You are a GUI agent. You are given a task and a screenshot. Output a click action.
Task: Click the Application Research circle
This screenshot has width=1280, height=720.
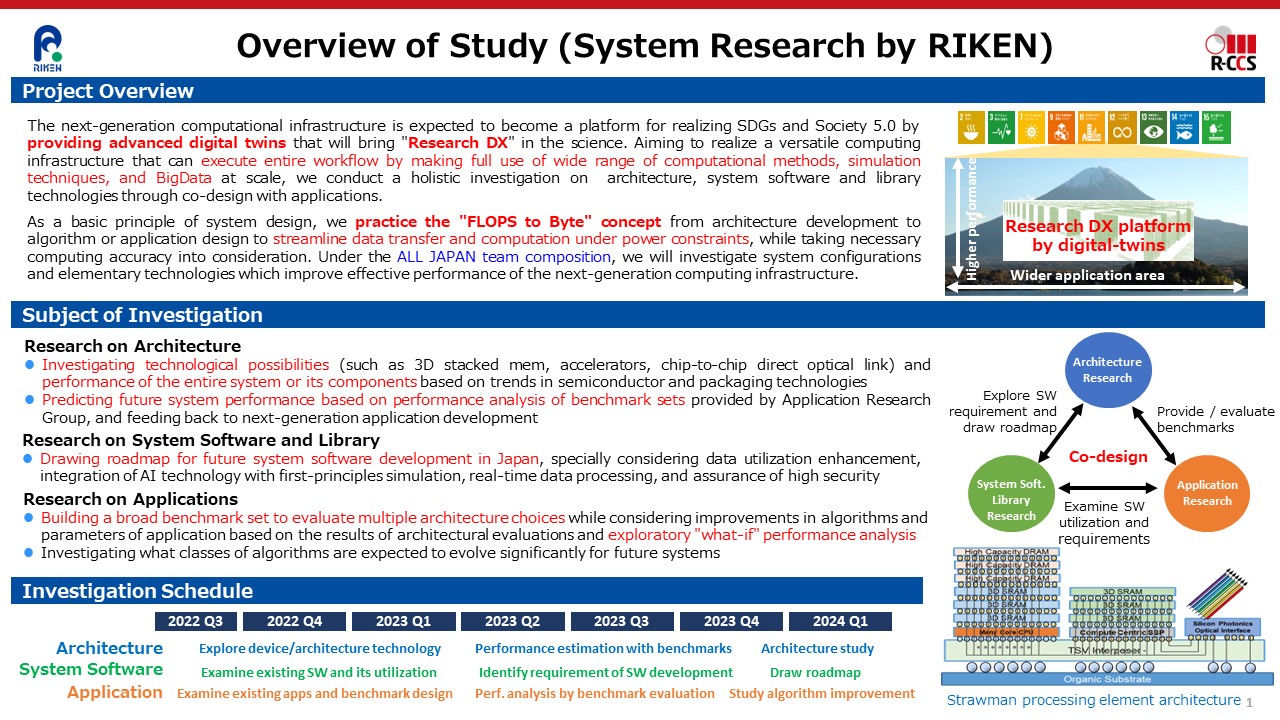(1207, 493)
